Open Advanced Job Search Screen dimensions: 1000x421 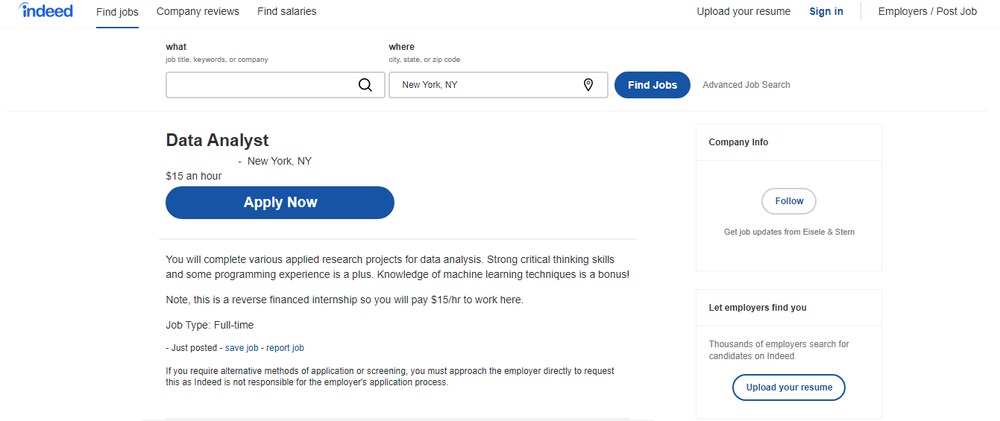pos(746,85)
